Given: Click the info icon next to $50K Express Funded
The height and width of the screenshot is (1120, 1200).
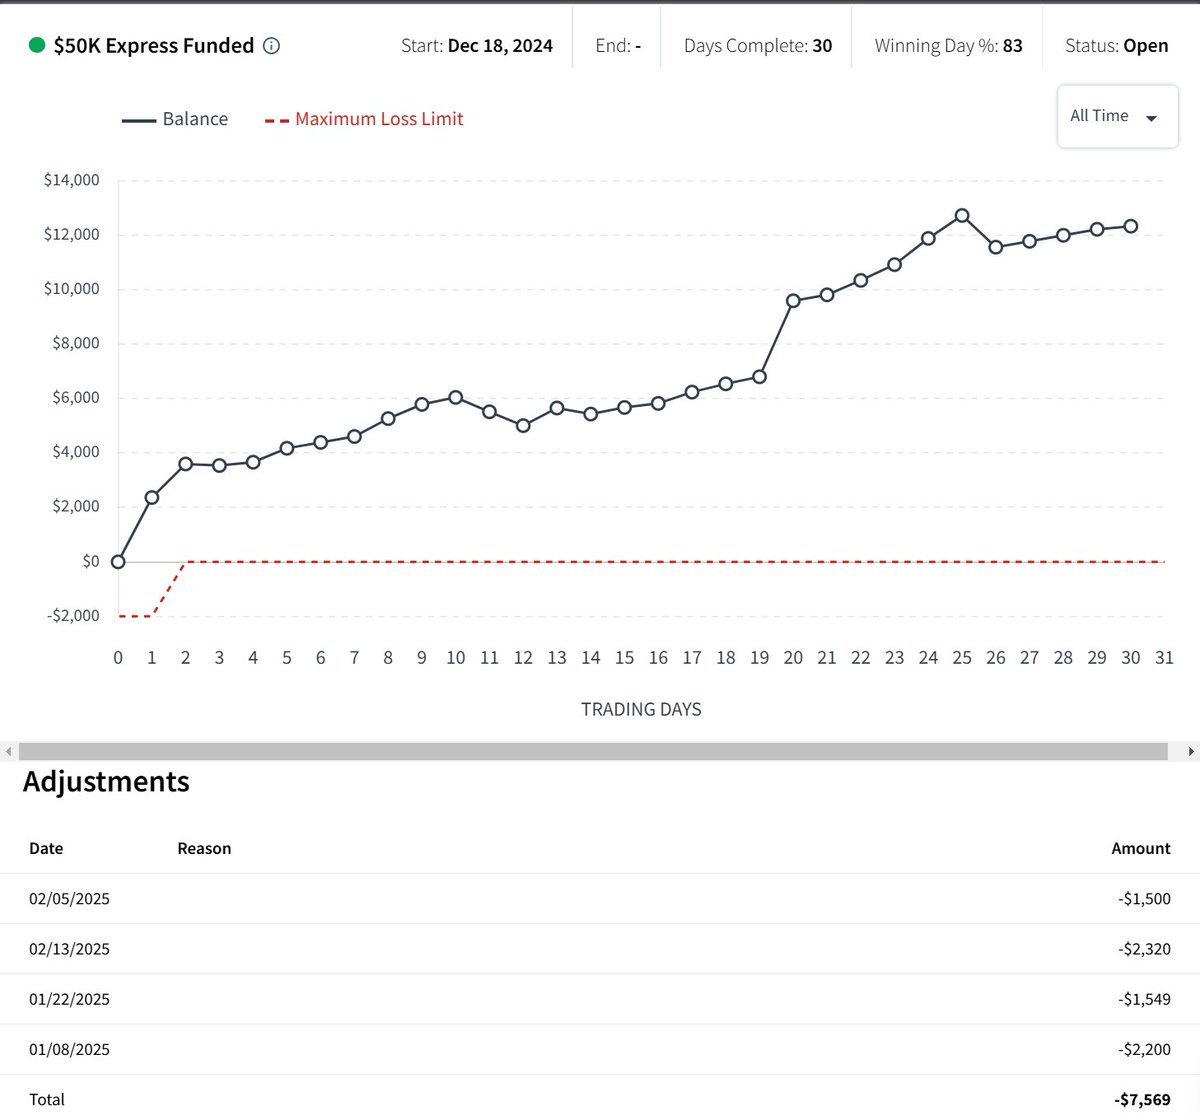Looking at the screenshot, I should tap(270, 45).
